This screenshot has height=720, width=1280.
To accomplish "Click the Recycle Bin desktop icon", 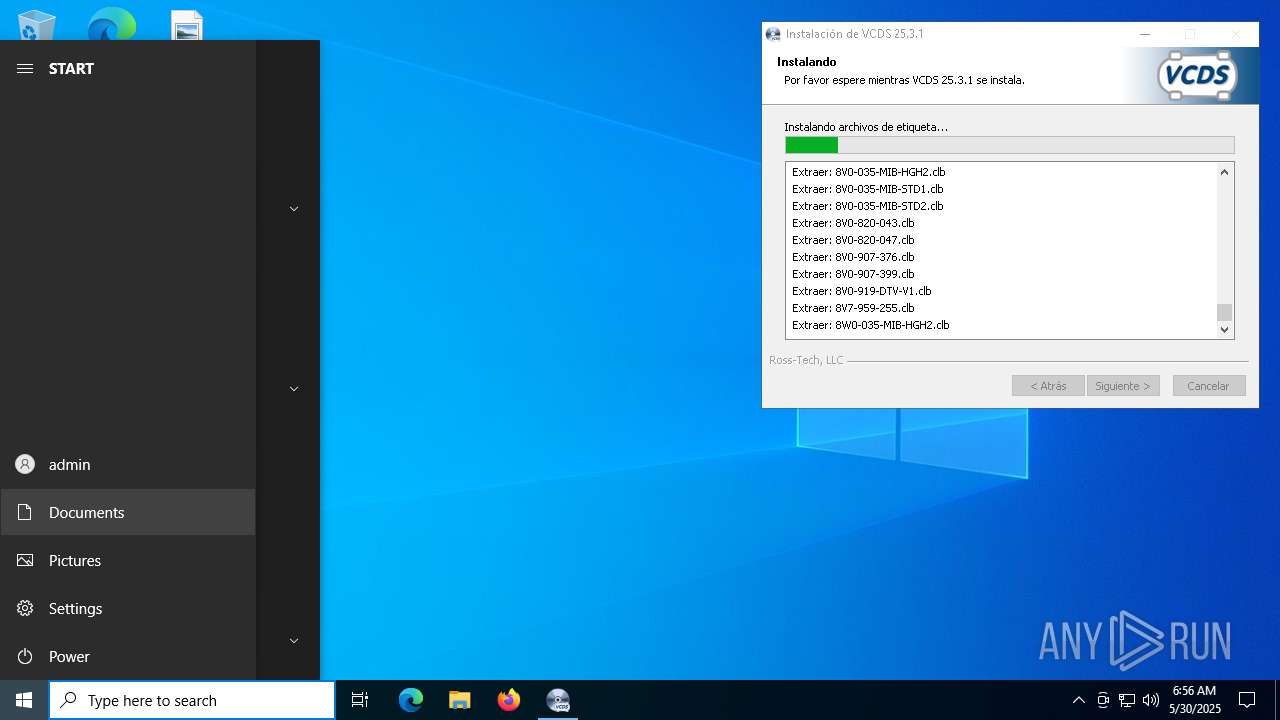I will click(x=36, y=25).
